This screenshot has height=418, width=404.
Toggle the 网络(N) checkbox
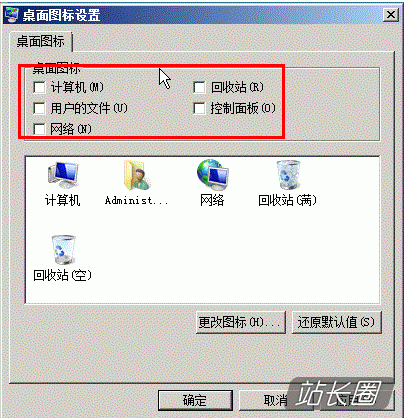tap(39, 129)
